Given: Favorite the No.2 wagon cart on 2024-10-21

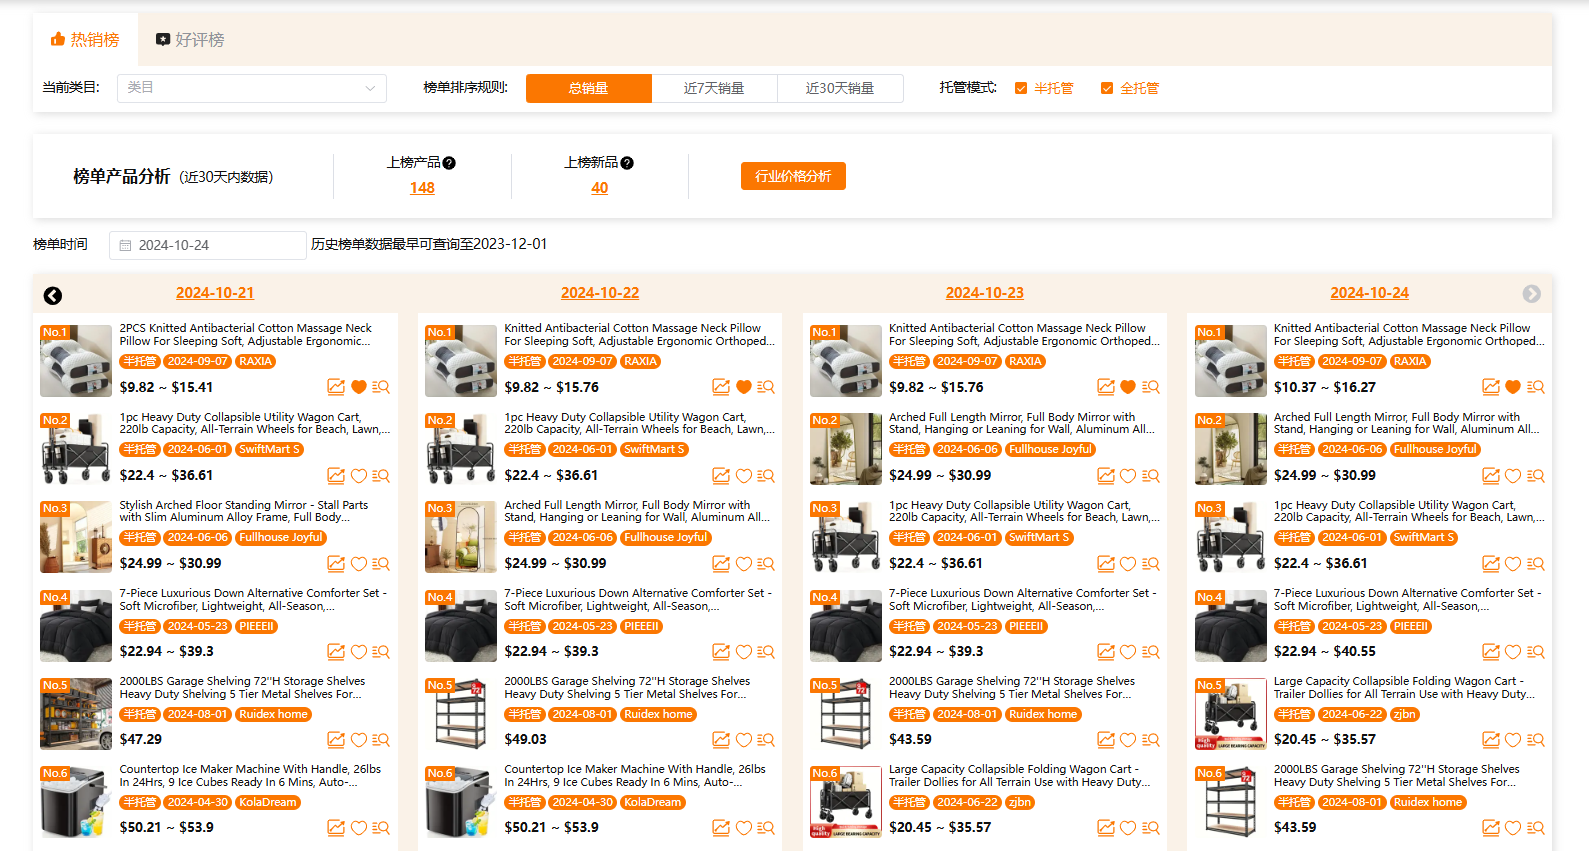Looking at the screenshot, I should [359, 476].
